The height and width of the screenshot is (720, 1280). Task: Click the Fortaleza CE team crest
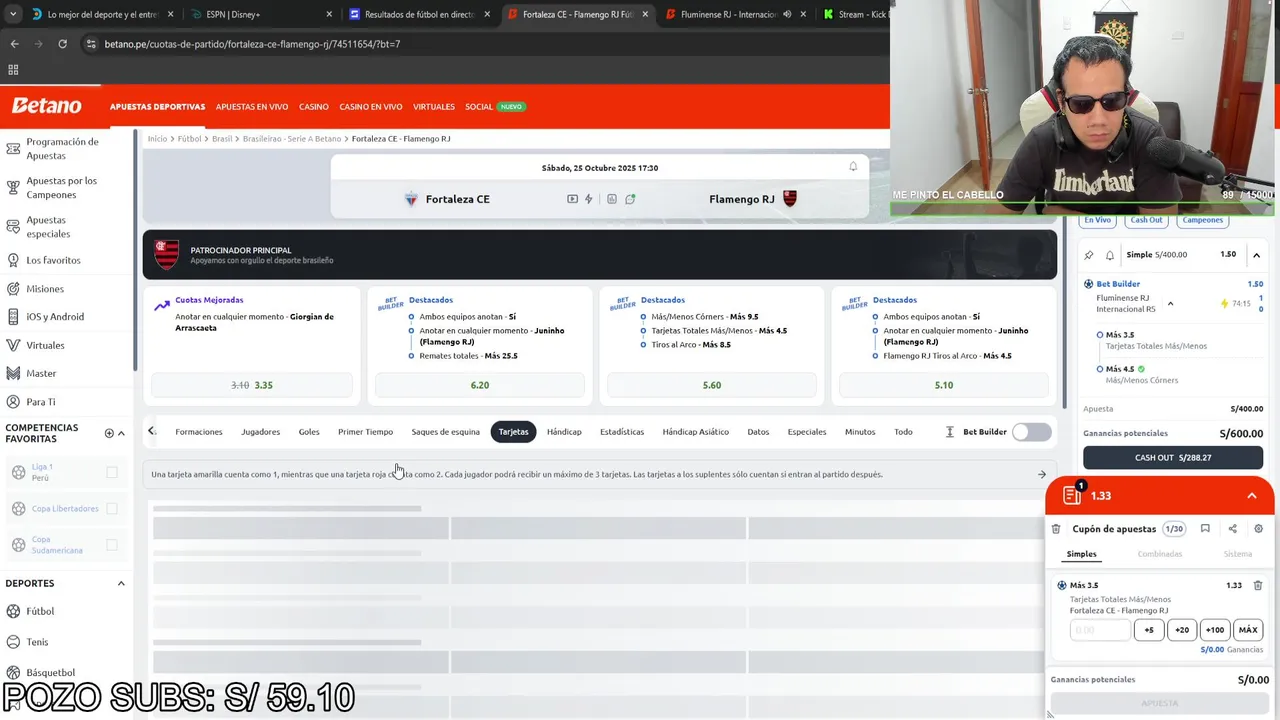coord(411,199)
